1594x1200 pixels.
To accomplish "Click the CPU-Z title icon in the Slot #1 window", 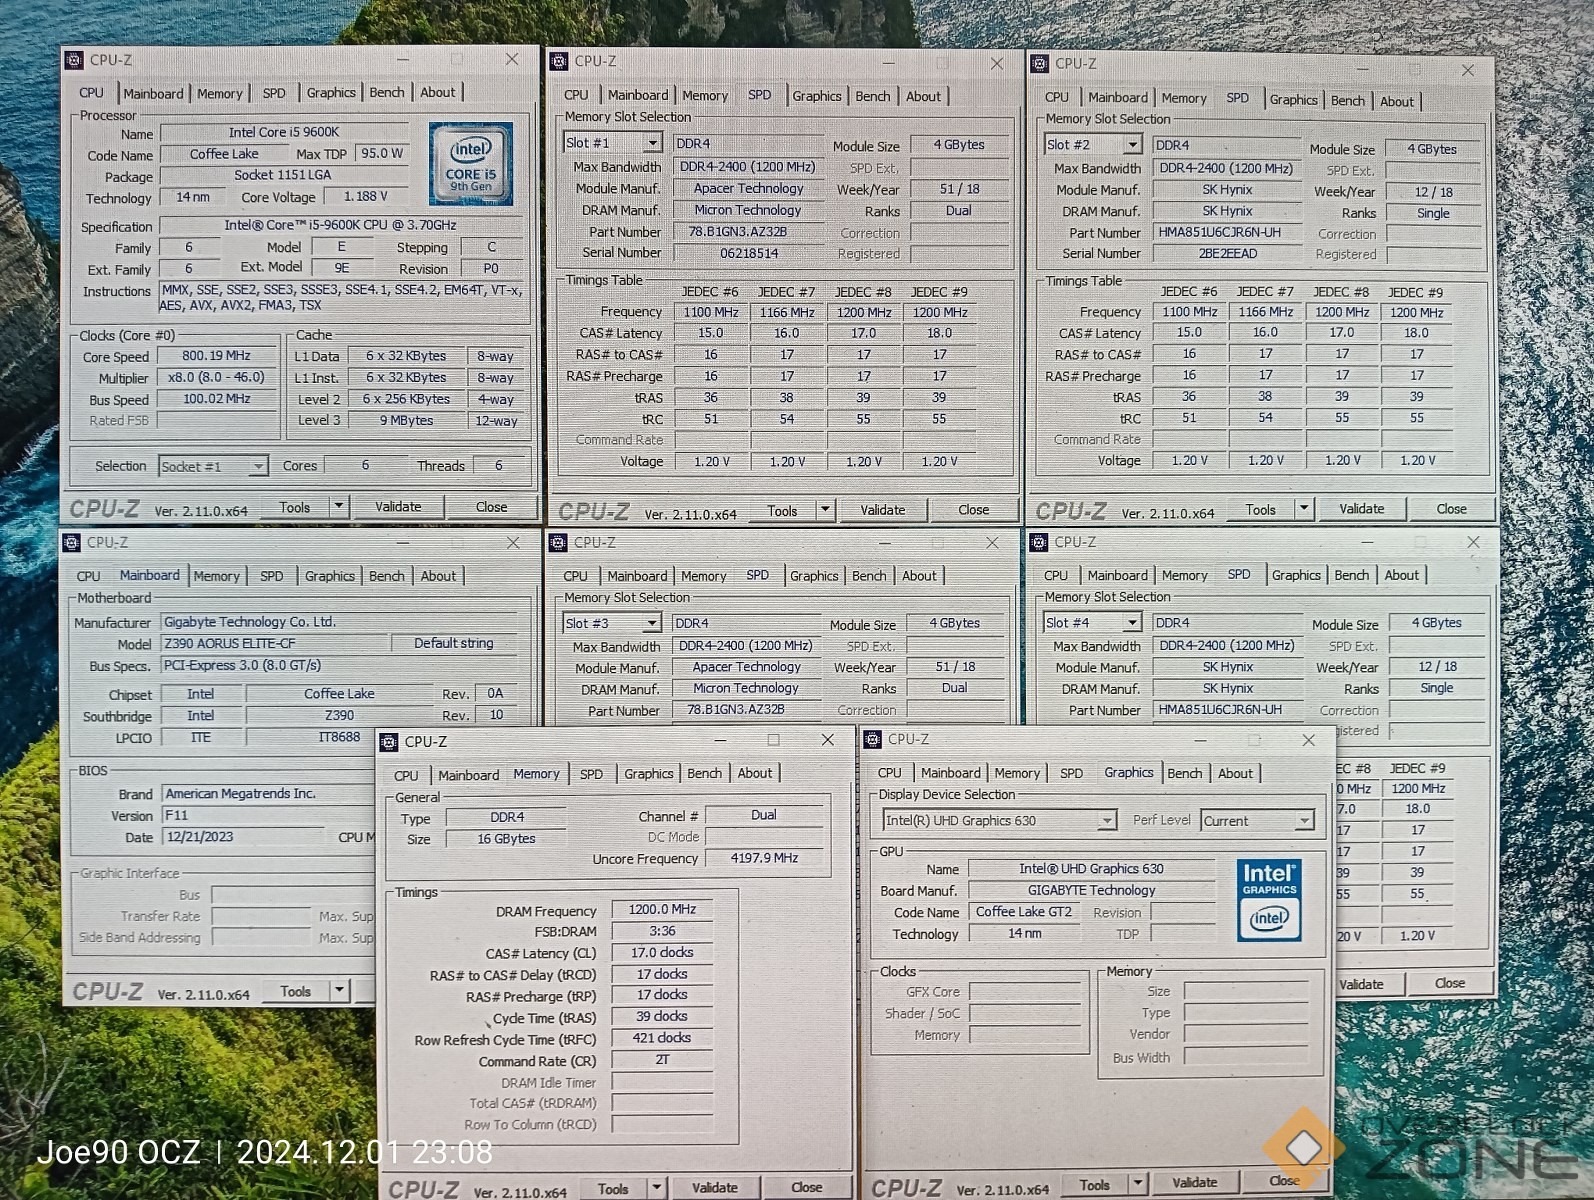I will pyautogui.click(x=559, y=62).
